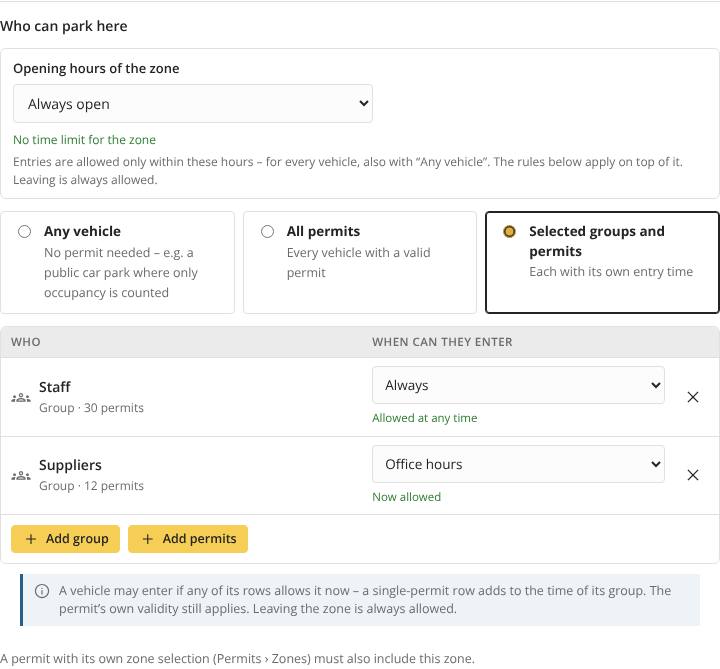The image size is (720, 669).
Task: Click the Suppliers group name
Action: click(70, 465)
